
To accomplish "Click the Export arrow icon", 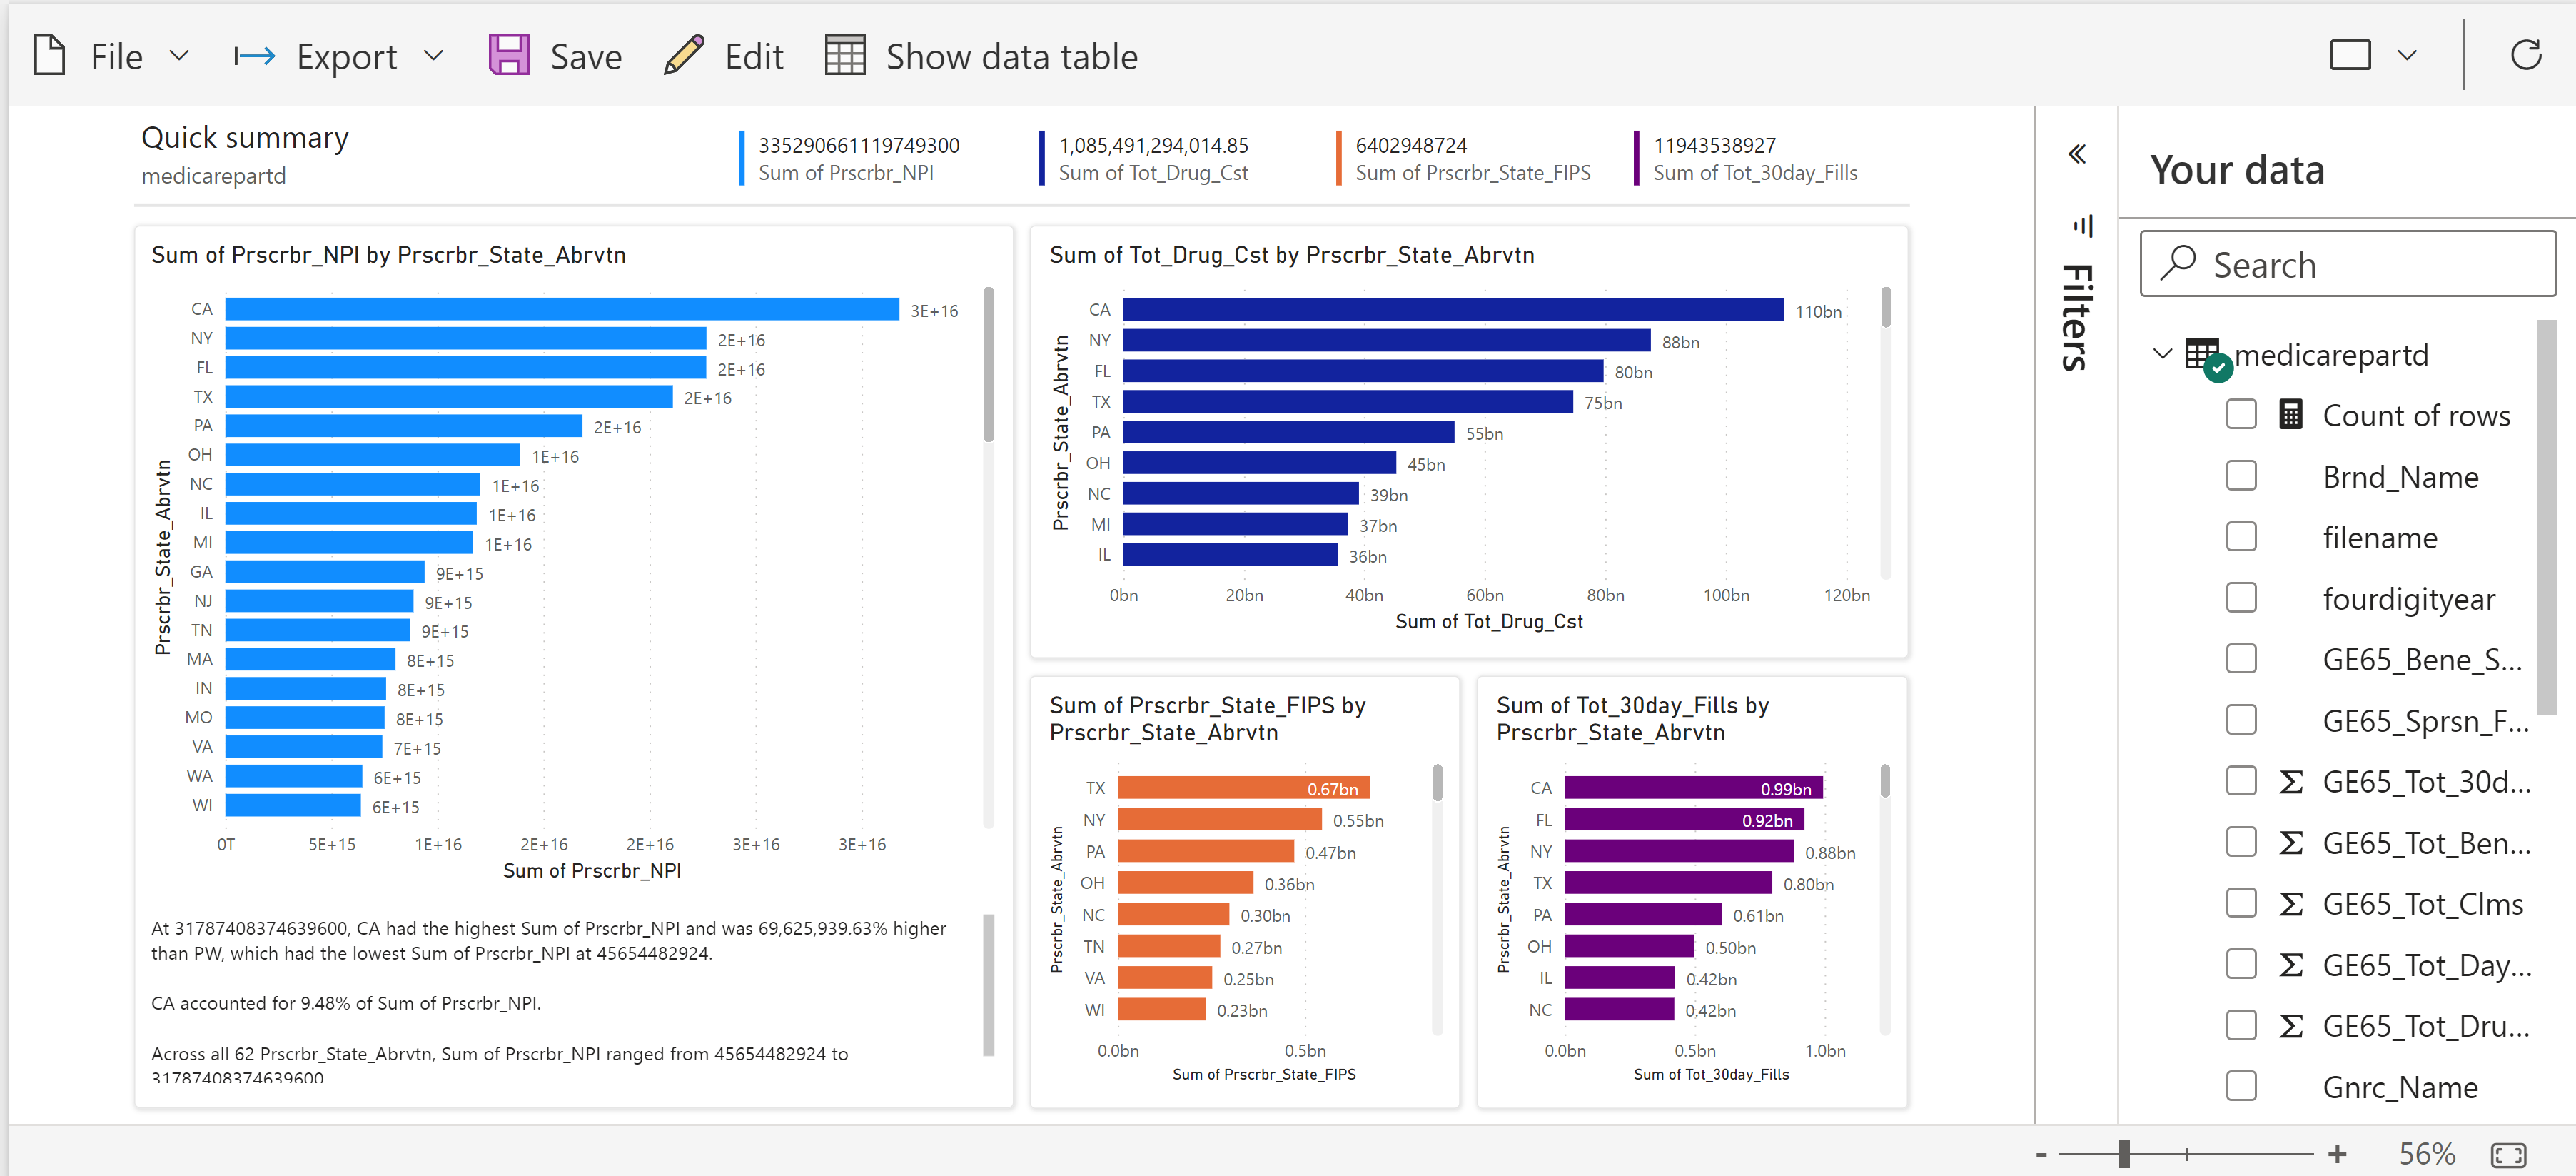I will [x=254, y=56].
